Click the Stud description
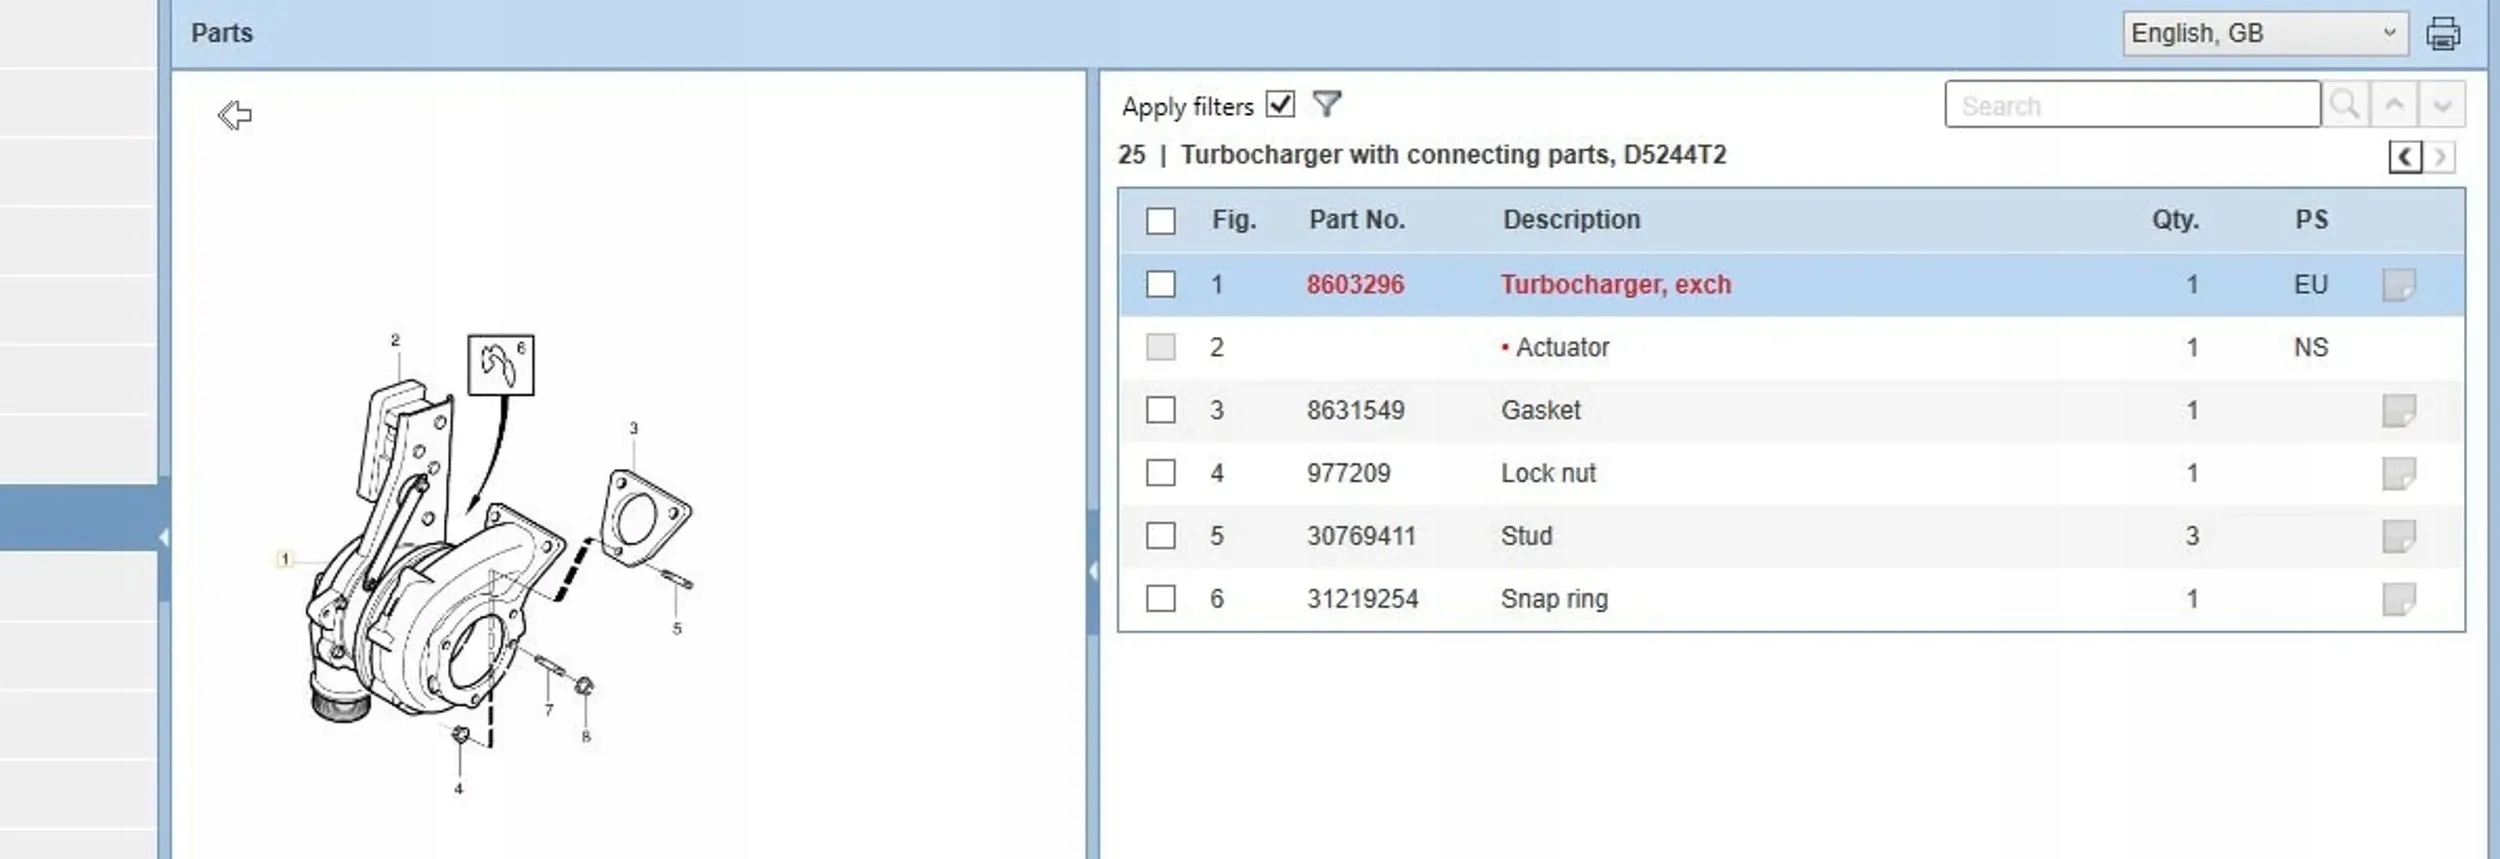 click(1526, 536)
